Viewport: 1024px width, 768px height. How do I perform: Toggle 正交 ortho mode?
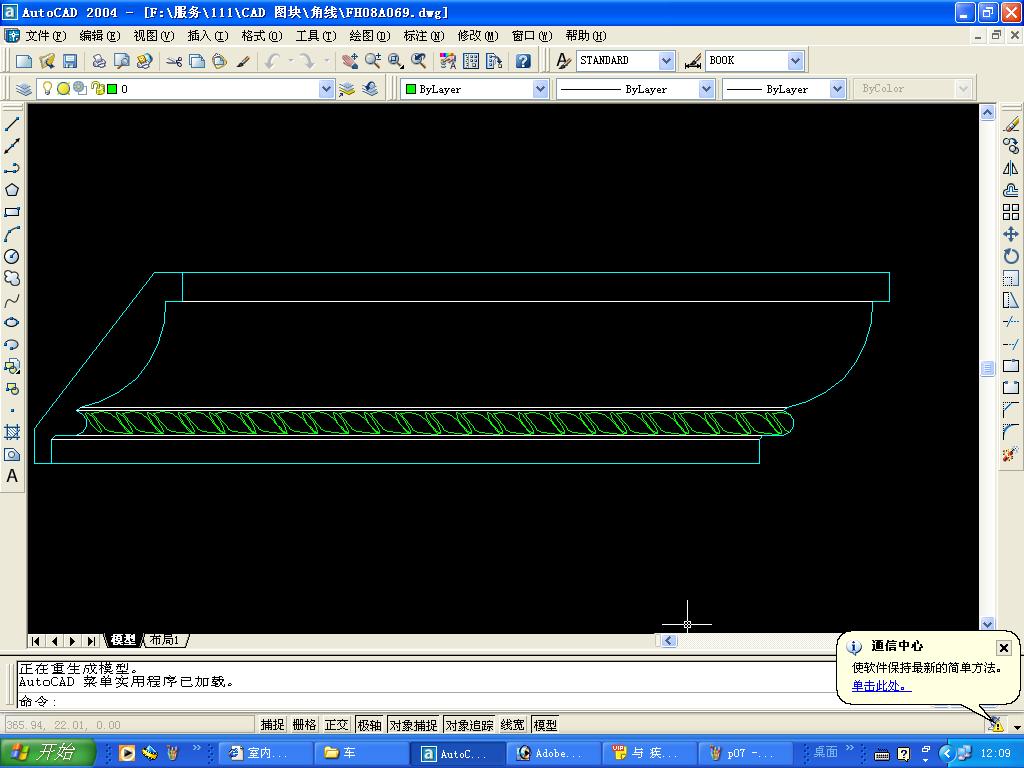click(x=336, y=725)
